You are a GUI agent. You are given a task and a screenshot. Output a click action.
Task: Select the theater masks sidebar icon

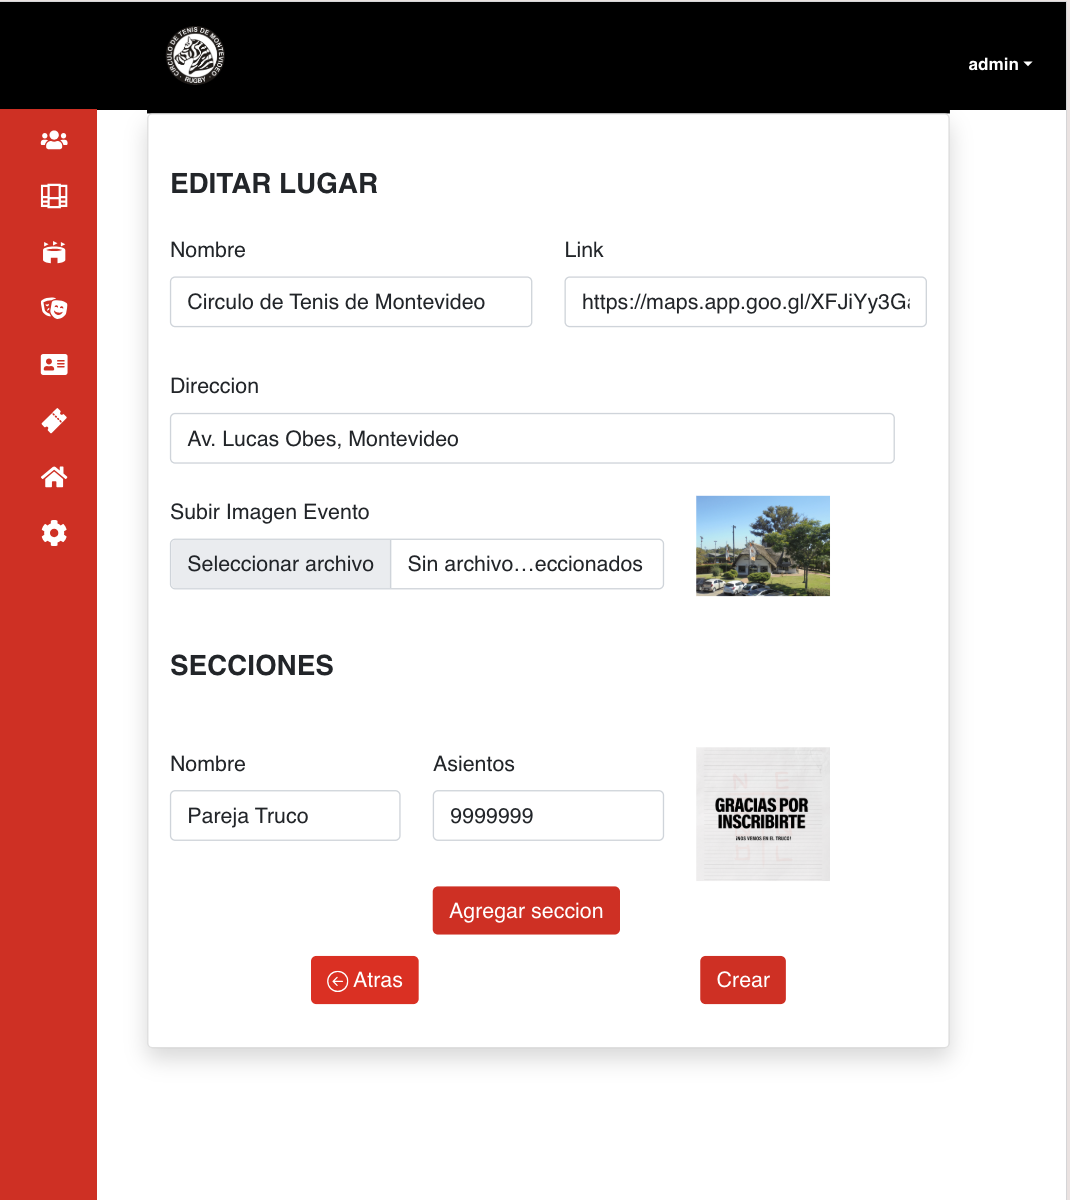(54, 308)
